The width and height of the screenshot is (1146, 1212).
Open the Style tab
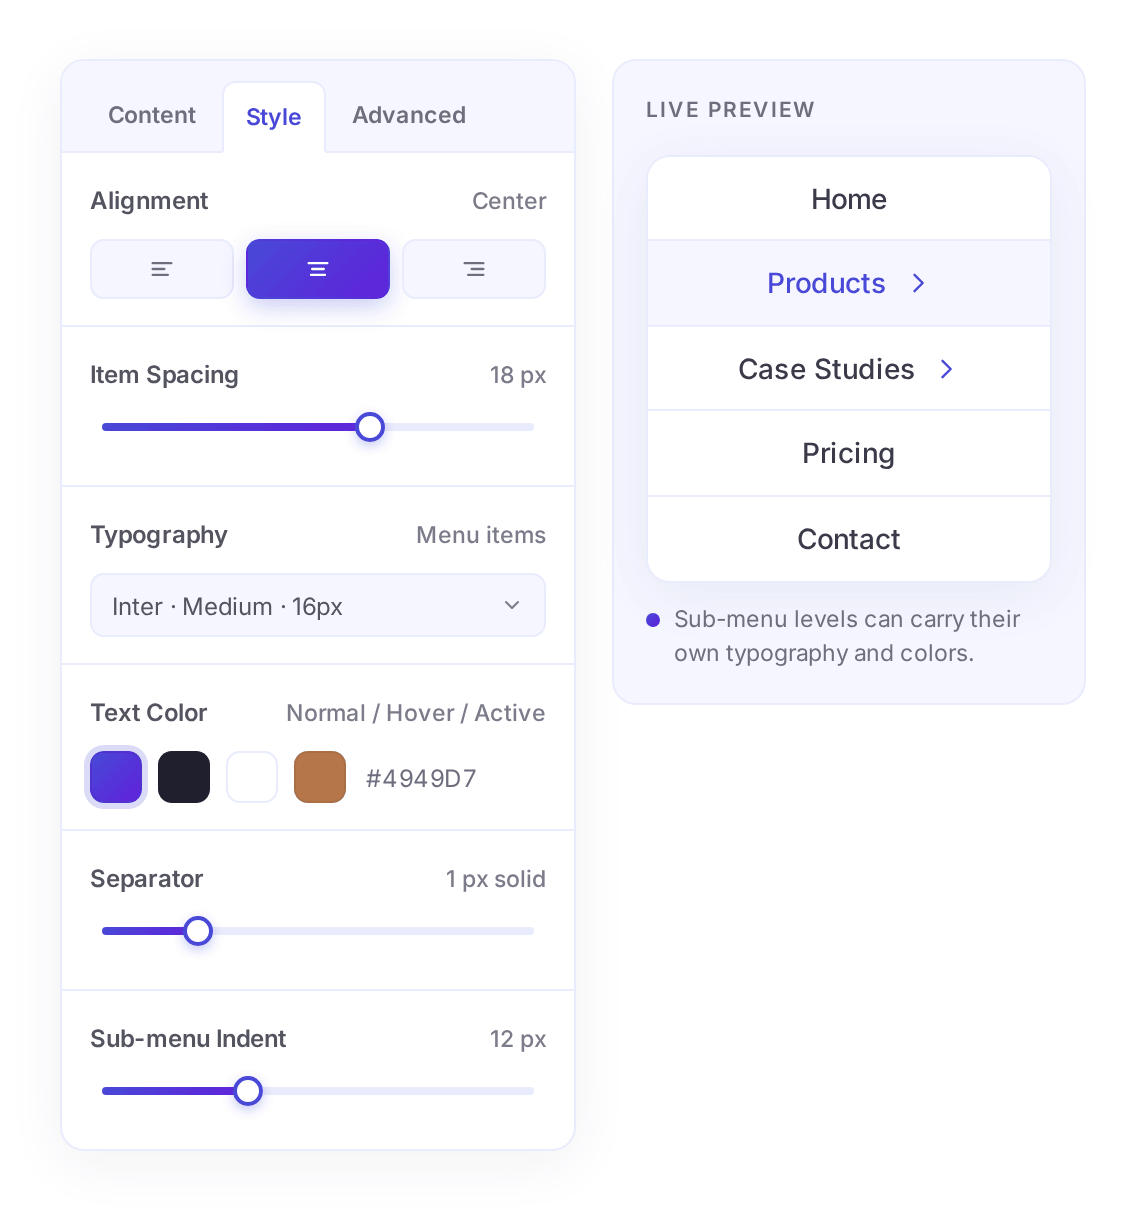tap(274, 117)
